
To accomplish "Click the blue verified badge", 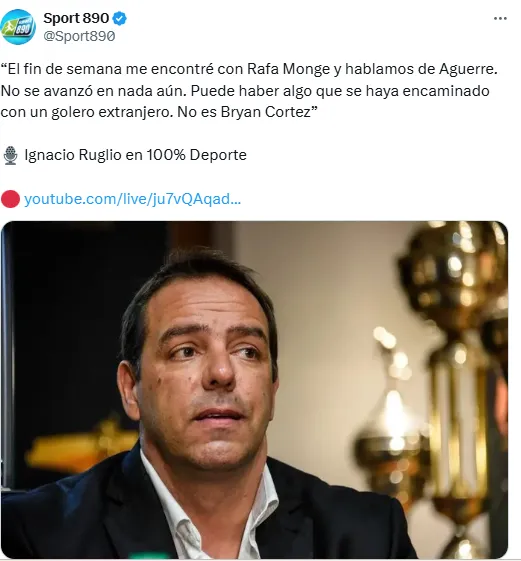I will [x=120, y=18].
